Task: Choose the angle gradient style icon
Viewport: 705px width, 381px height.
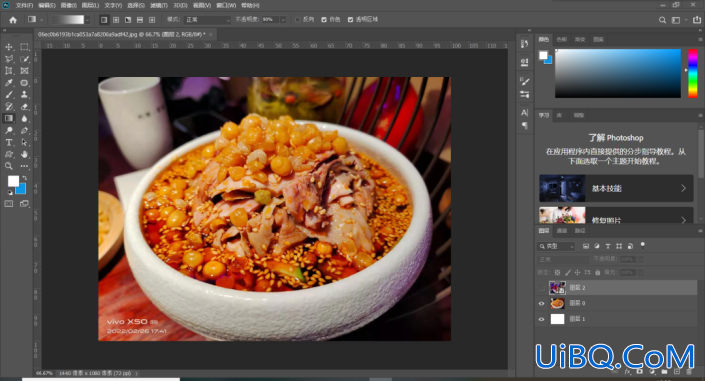Action: tap(128, 20)
